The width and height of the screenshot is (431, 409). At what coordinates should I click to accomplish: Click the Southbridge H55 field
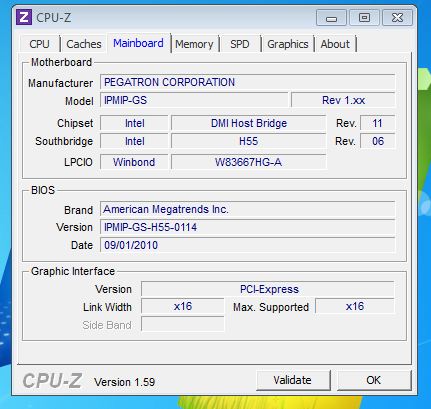249,141
